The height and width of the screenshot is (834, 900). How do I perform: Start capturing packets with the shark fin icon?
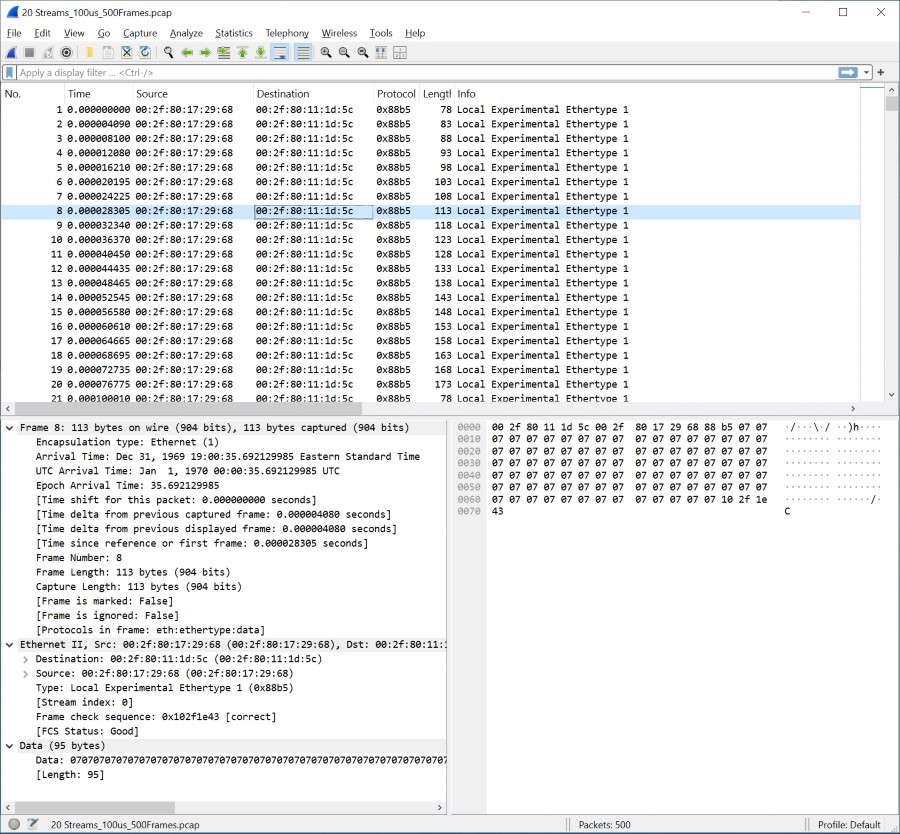(11, 52)
